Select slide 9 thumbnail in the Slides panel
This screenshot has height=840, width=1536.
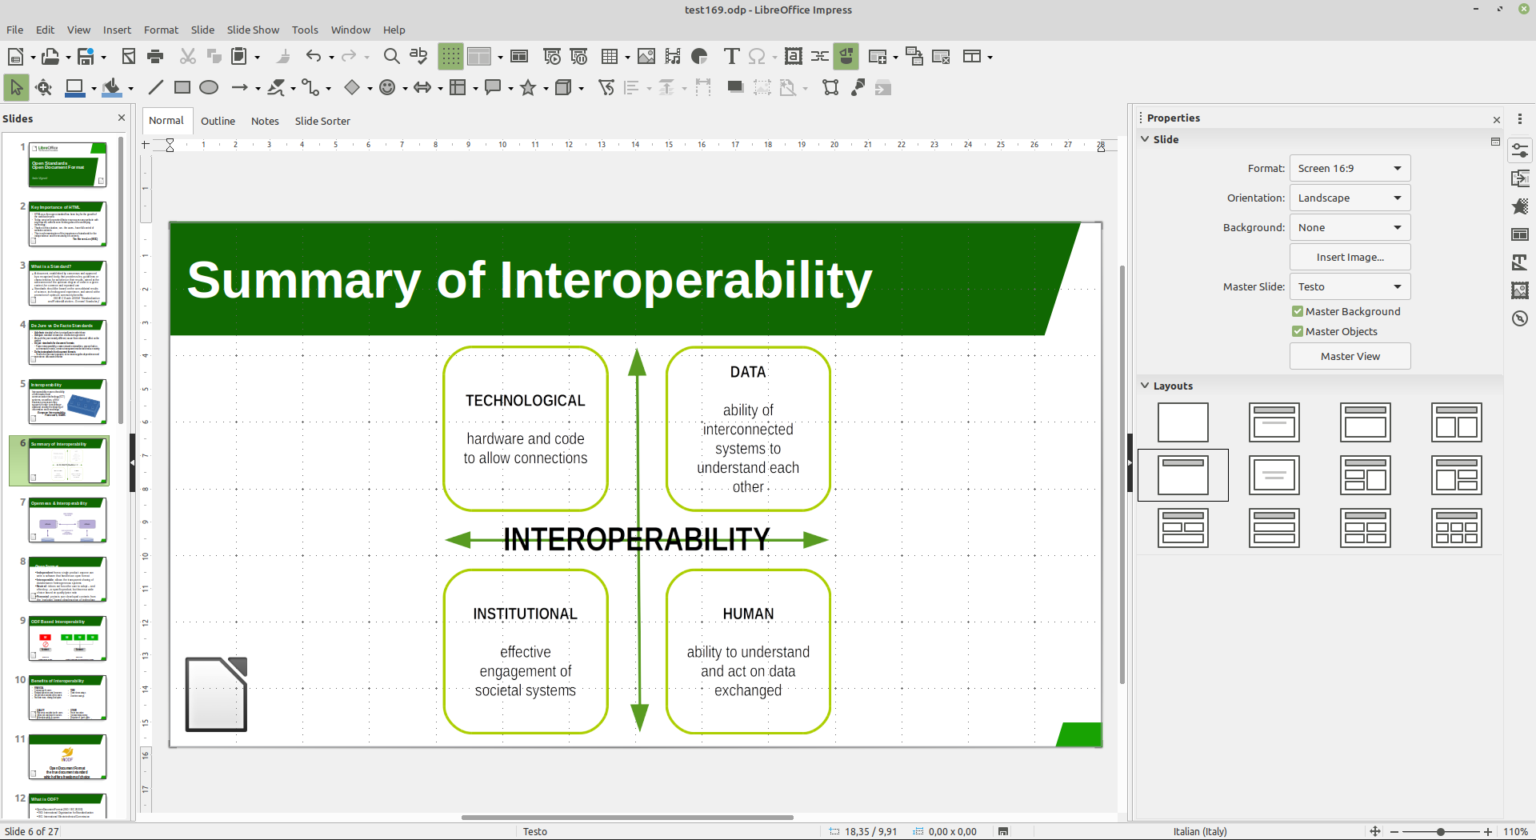tap(66, 638)
